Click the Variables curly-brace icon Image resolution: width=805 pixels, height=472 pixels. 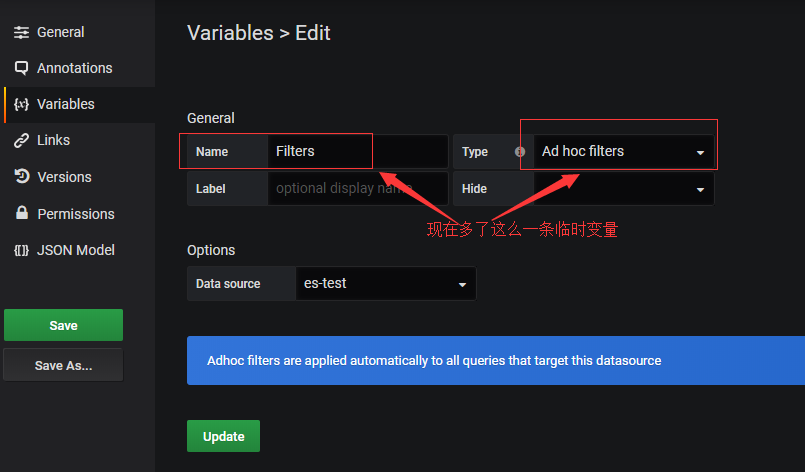coord(21,104)
